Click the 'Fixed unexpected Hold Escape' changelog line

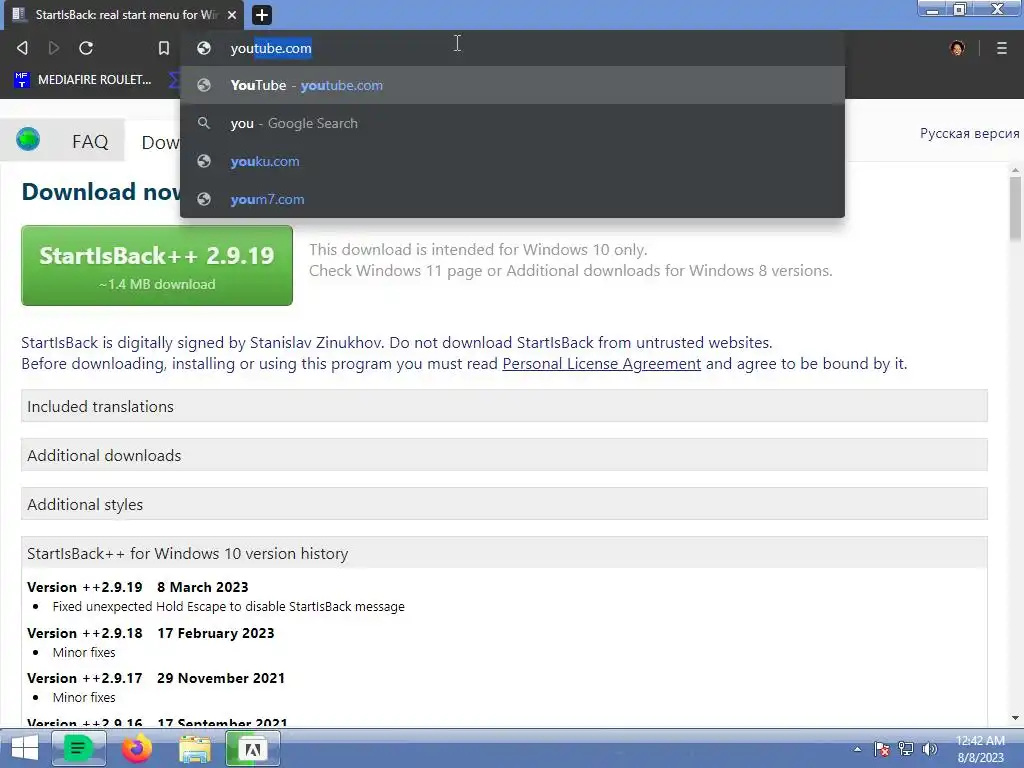229,606
